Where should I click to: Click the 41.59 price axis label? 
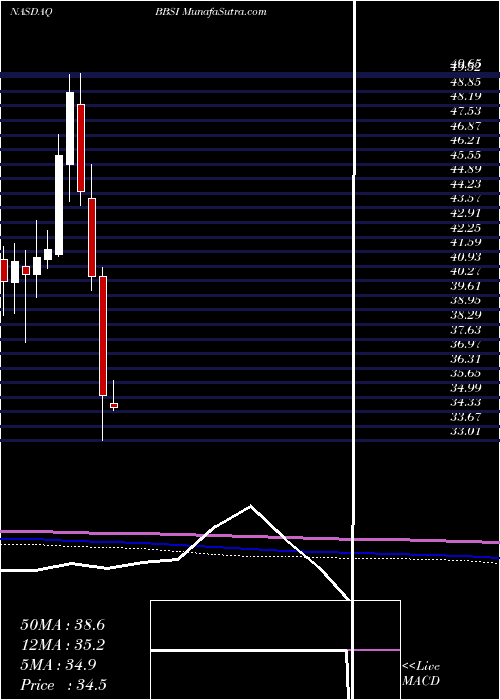tap(465, 242)
